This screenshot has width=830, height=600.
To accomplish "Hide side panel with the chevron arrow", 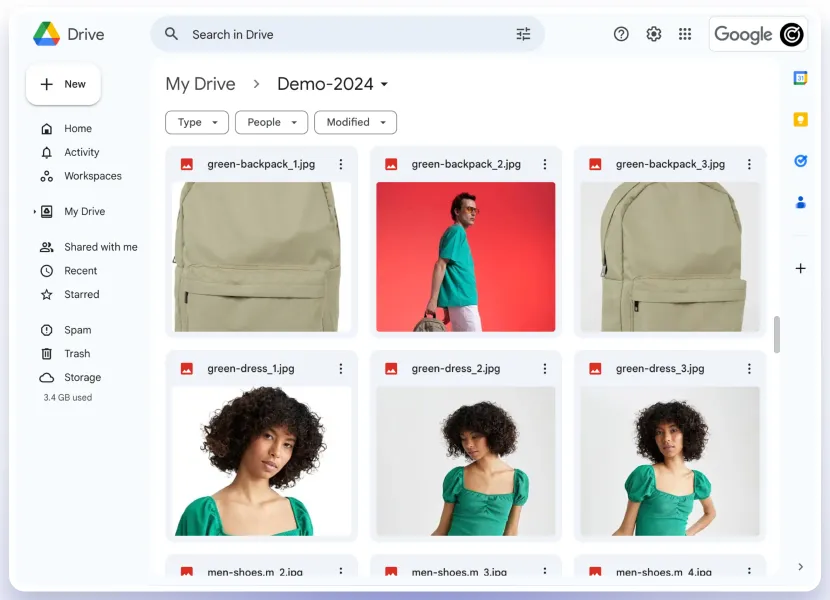I will click(800, 567).
